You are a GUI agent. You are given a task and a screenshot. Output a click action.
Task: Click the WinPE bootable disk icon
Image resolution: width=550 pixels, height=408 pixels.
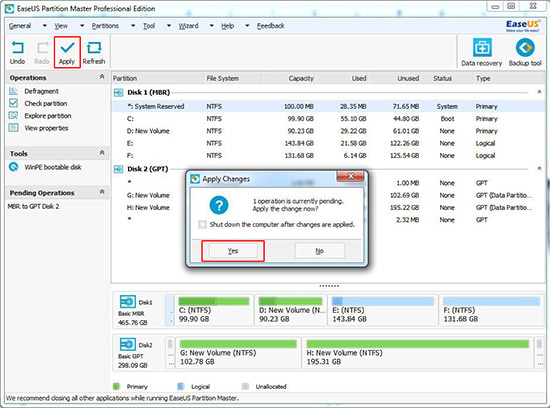pyautogui.click(x=13, y=167)
